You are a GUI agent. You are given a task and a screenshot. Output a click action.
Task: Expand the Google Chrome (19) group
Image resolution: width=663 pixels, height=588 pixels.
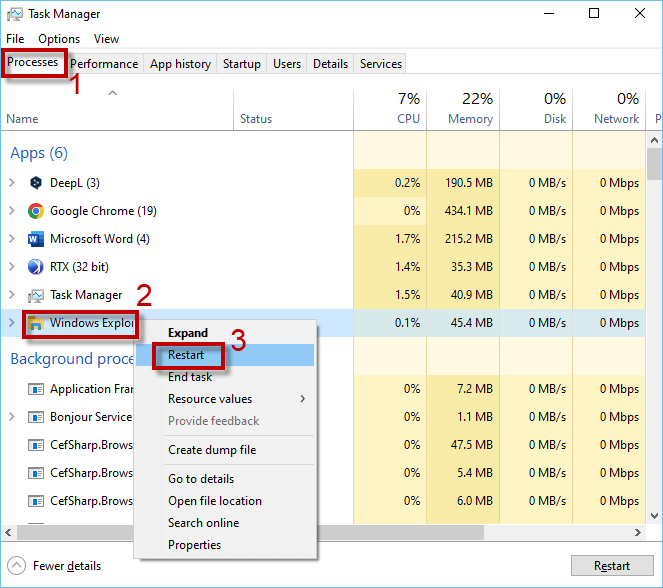tap(12, 211)
